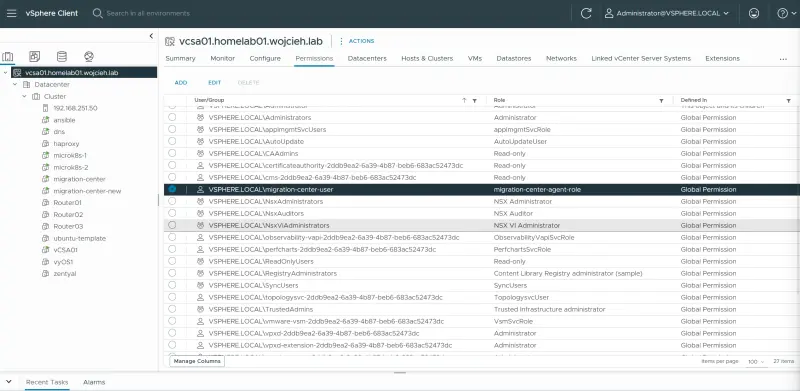Open the items per page dropdown
This screenshot has height=391, width=800.
click(x=756, y=361)
